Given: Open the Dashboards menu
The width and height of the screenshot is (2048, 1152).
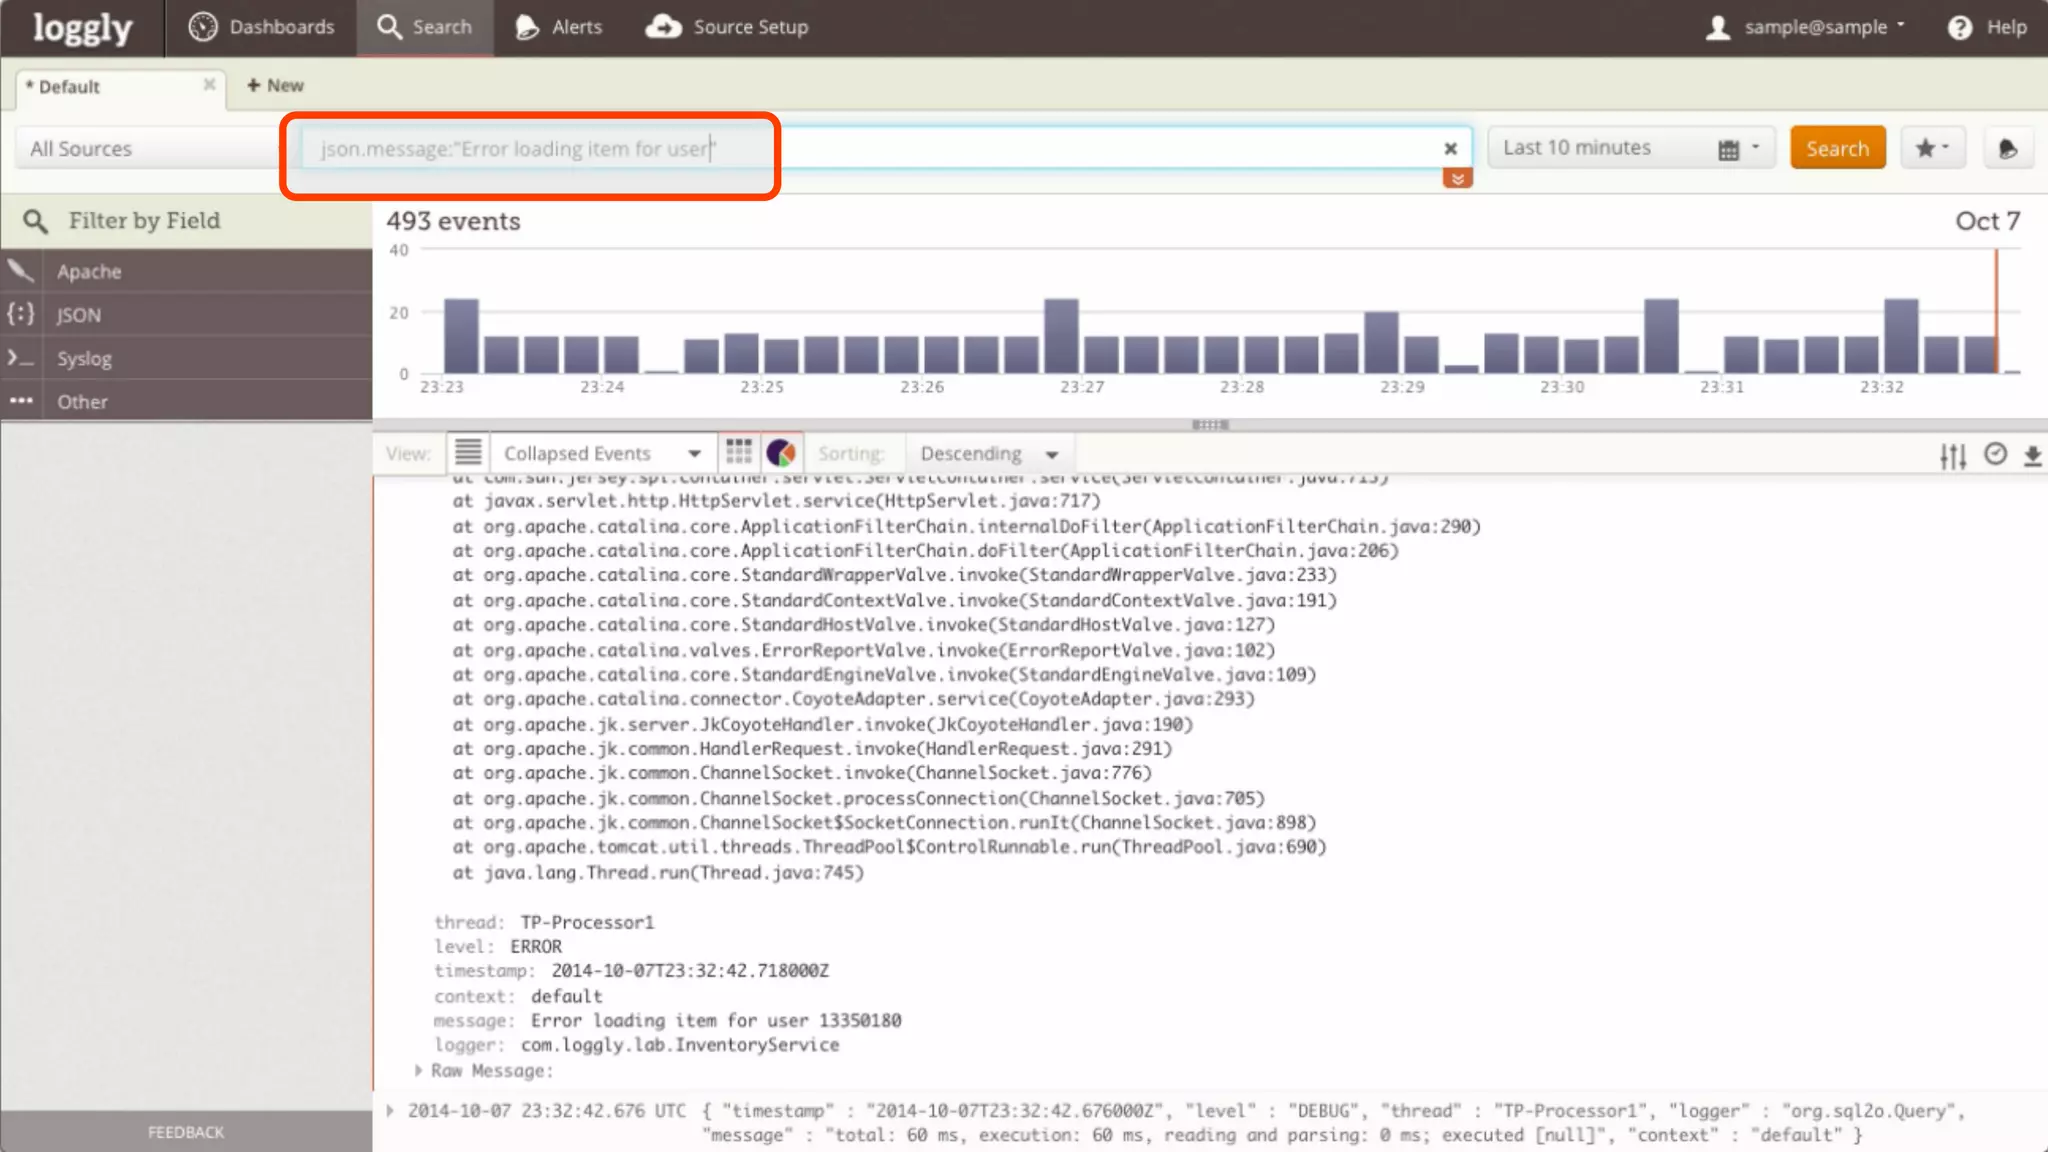Looking at the screenshot, I should tap(262, 27).
